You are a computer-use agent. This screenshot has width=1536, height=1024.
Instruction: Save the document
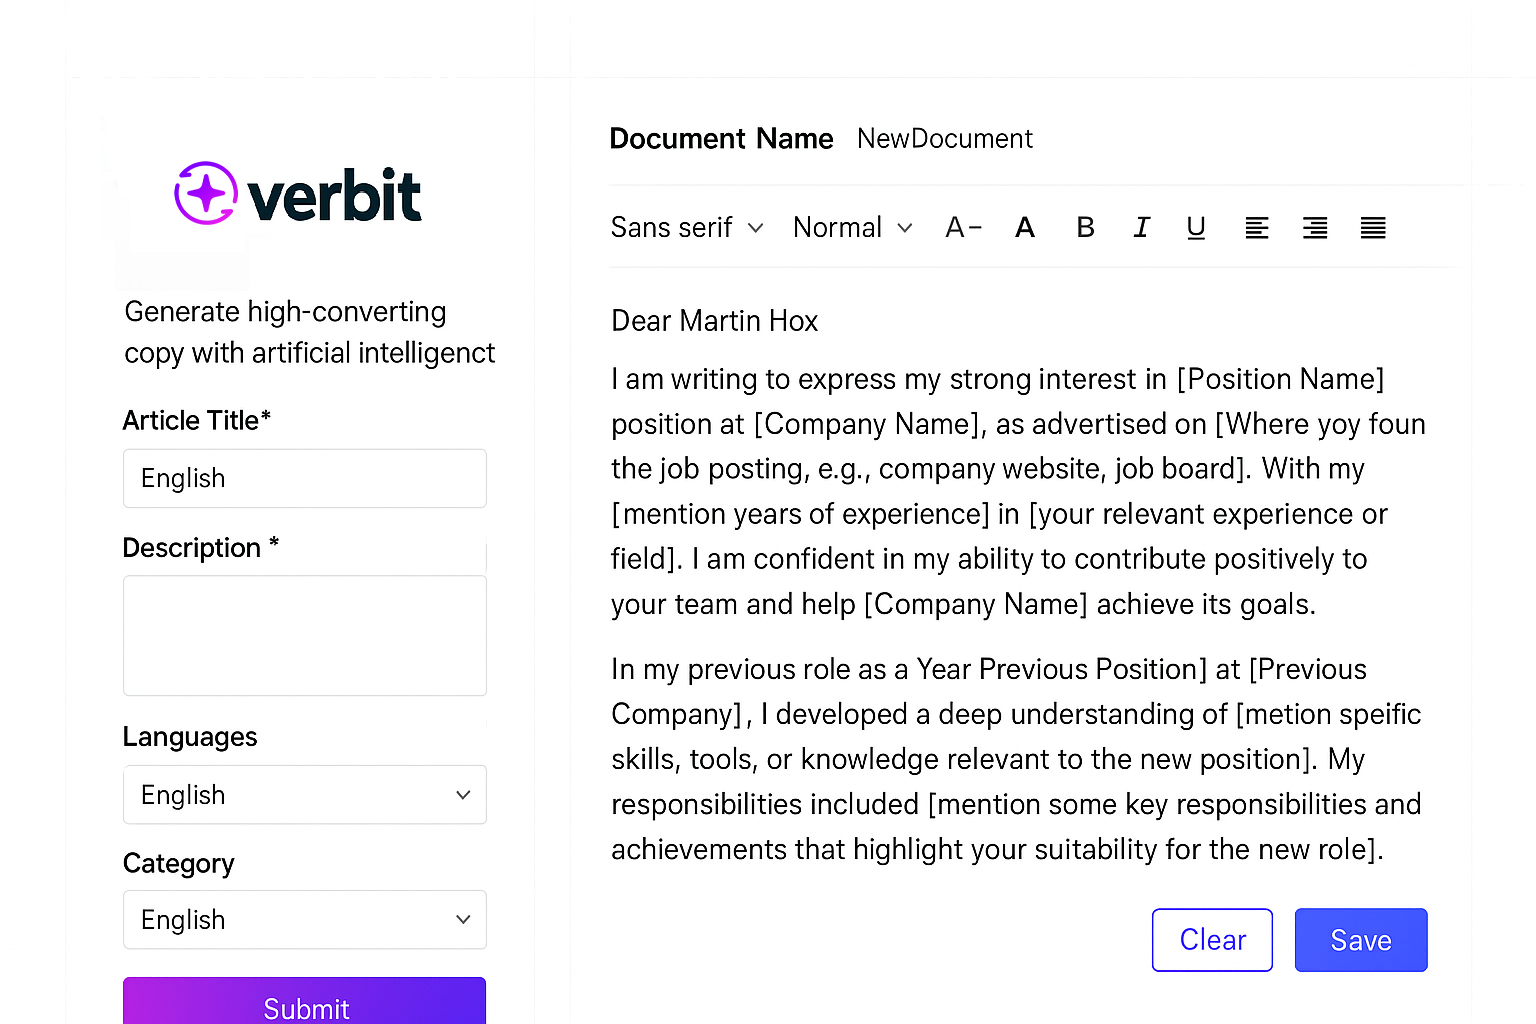pos(1361,940)
